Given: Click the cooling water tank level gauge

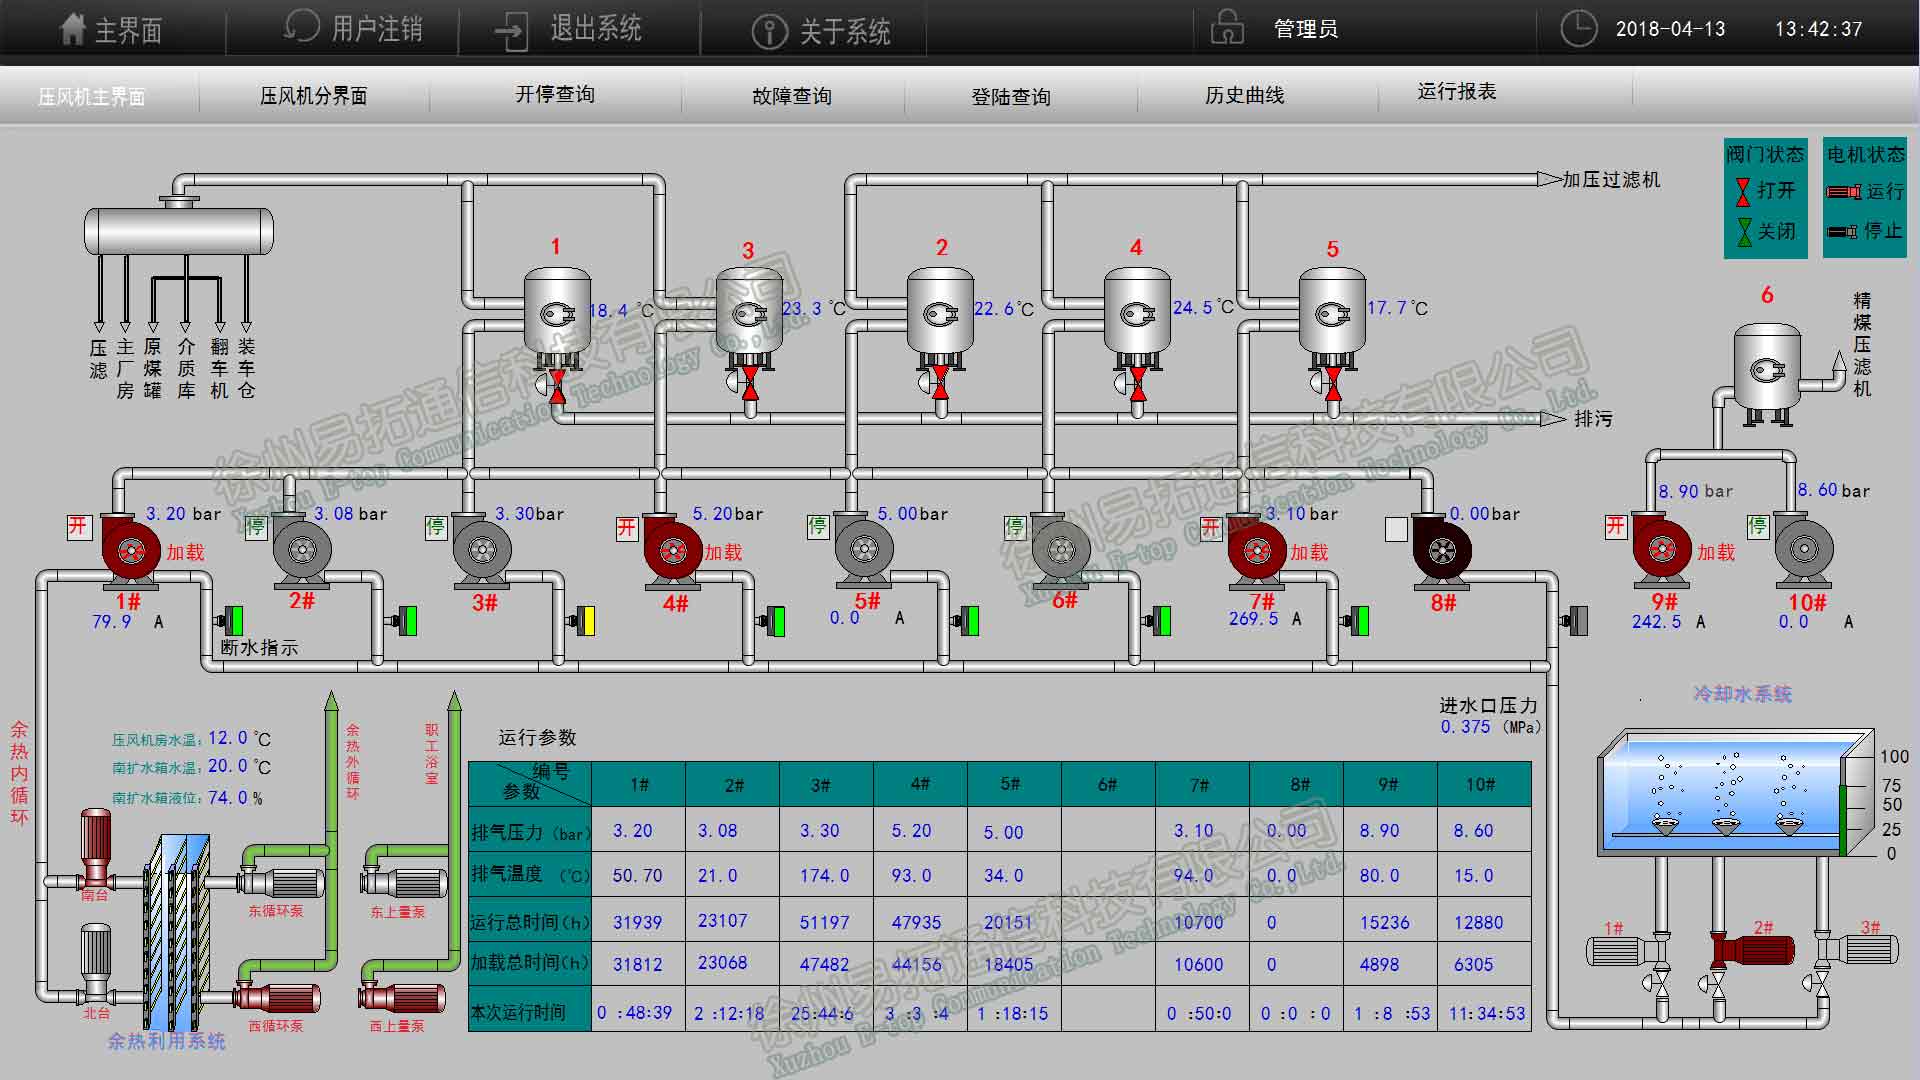Looking at the screenshot, I should click(1843, 818).
